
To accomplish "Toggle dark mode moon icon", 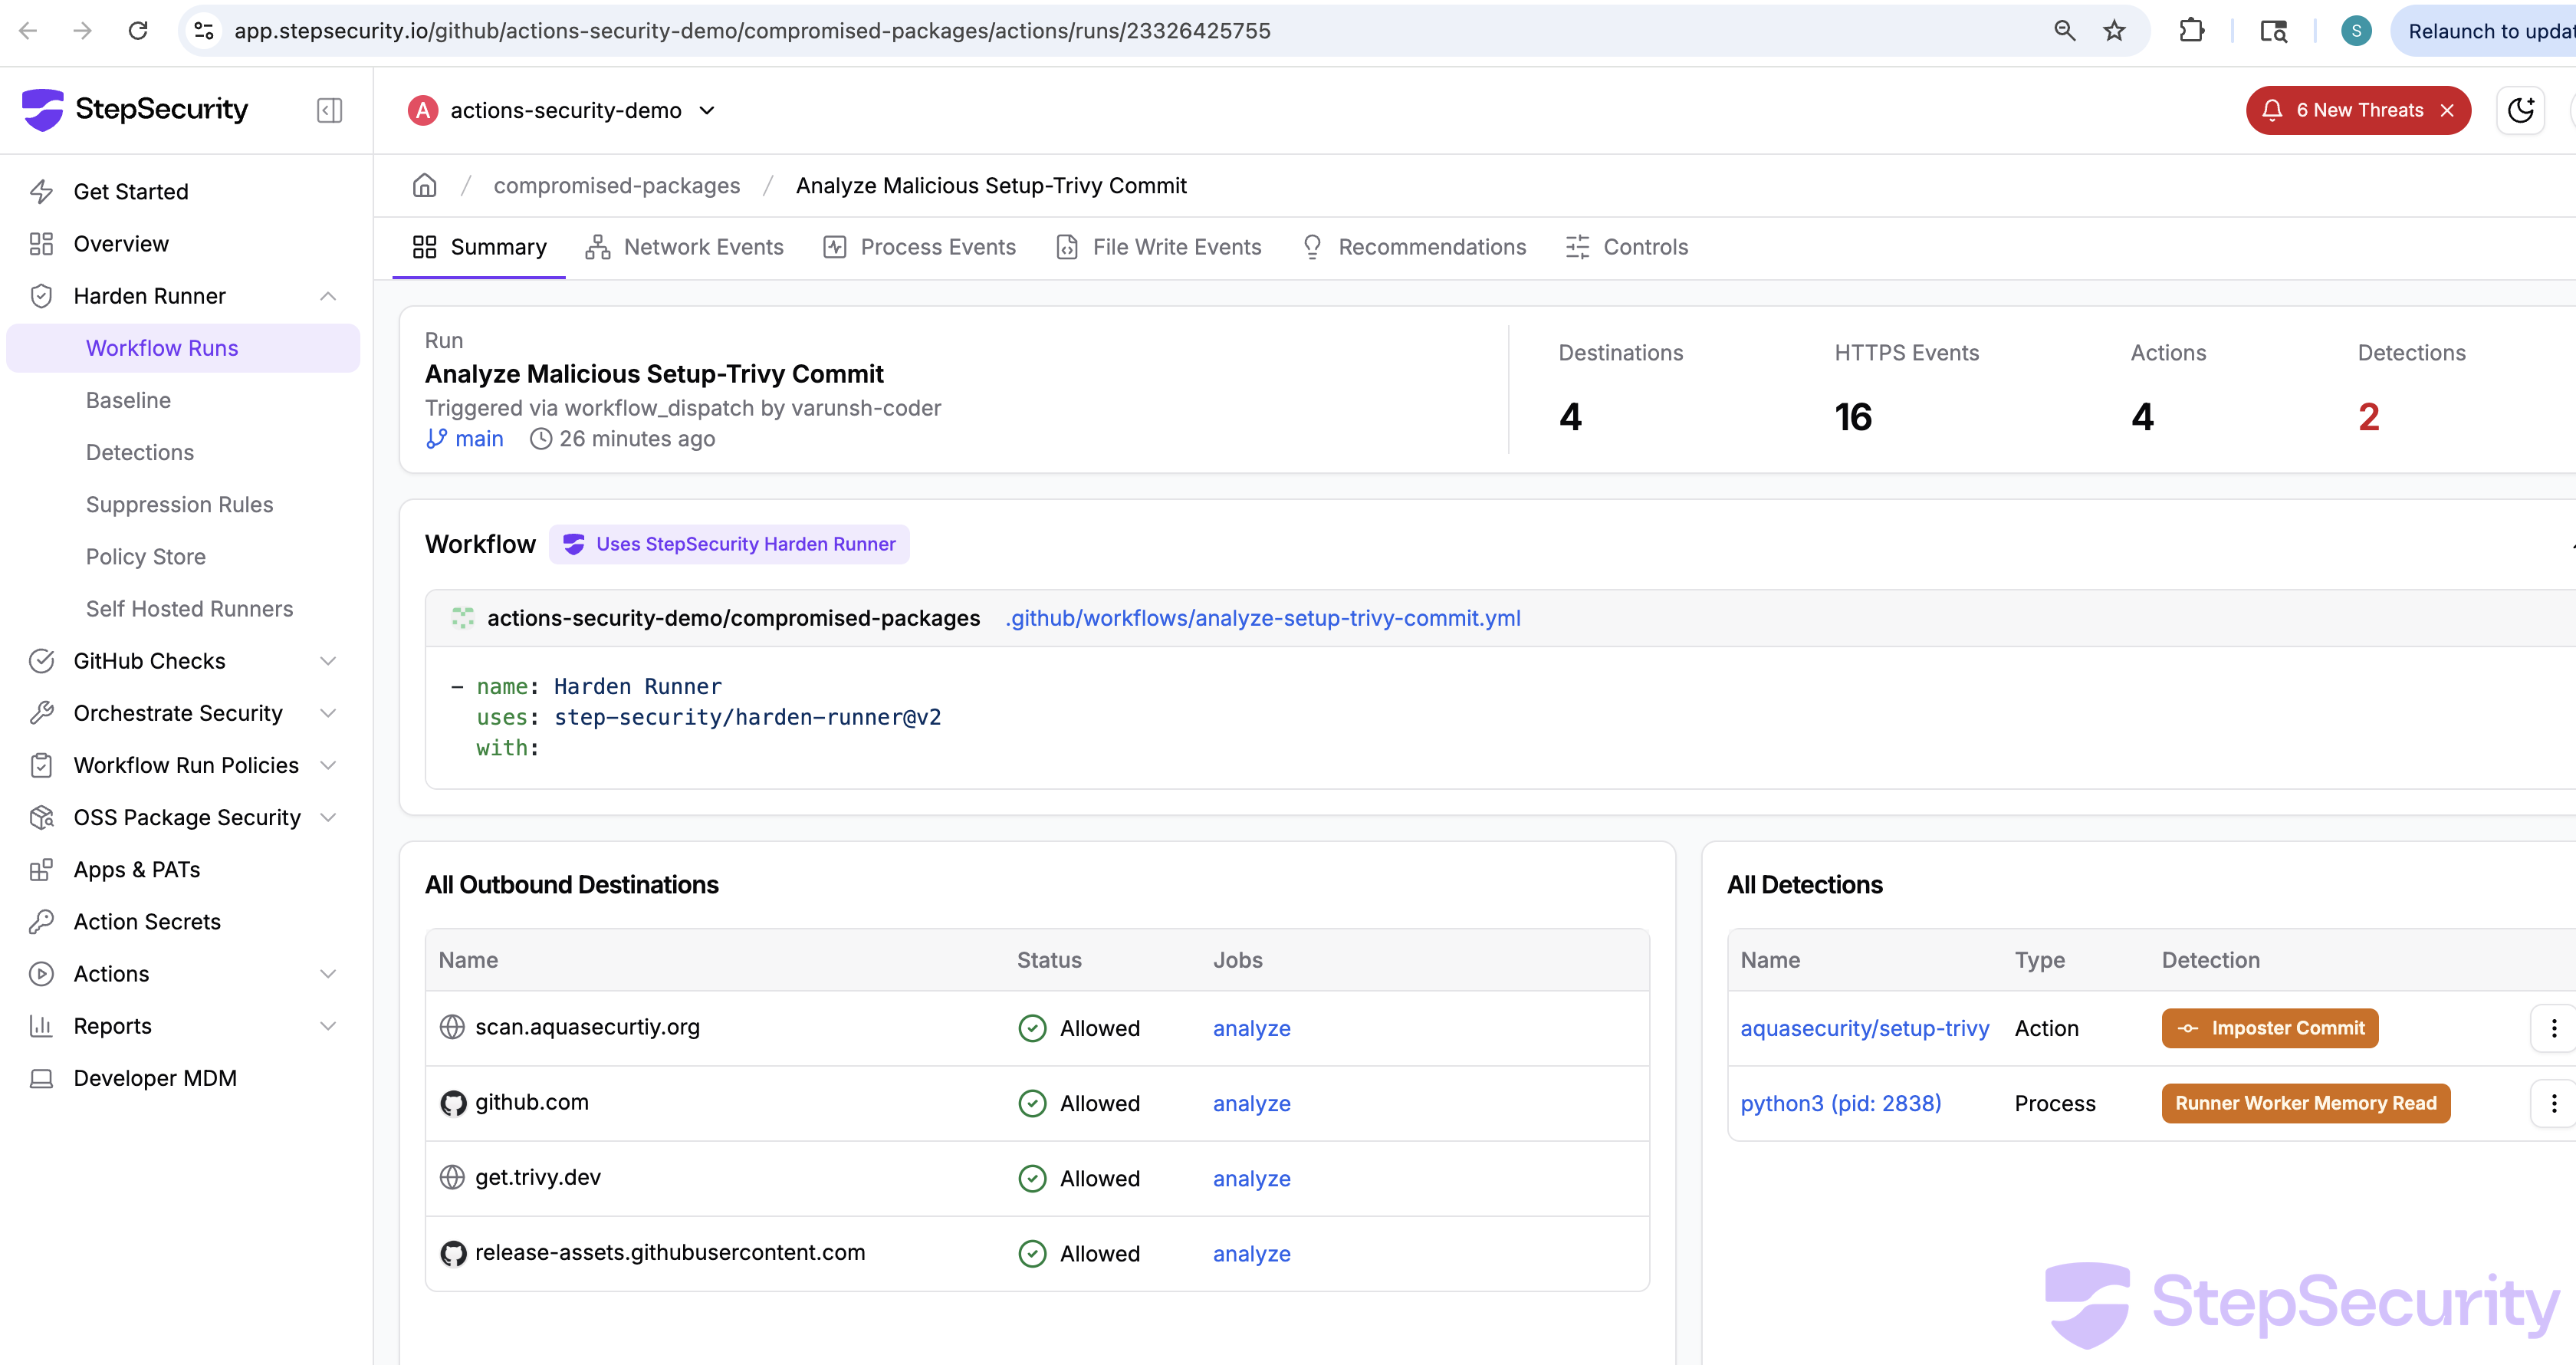I will (x=2520, y=110).
